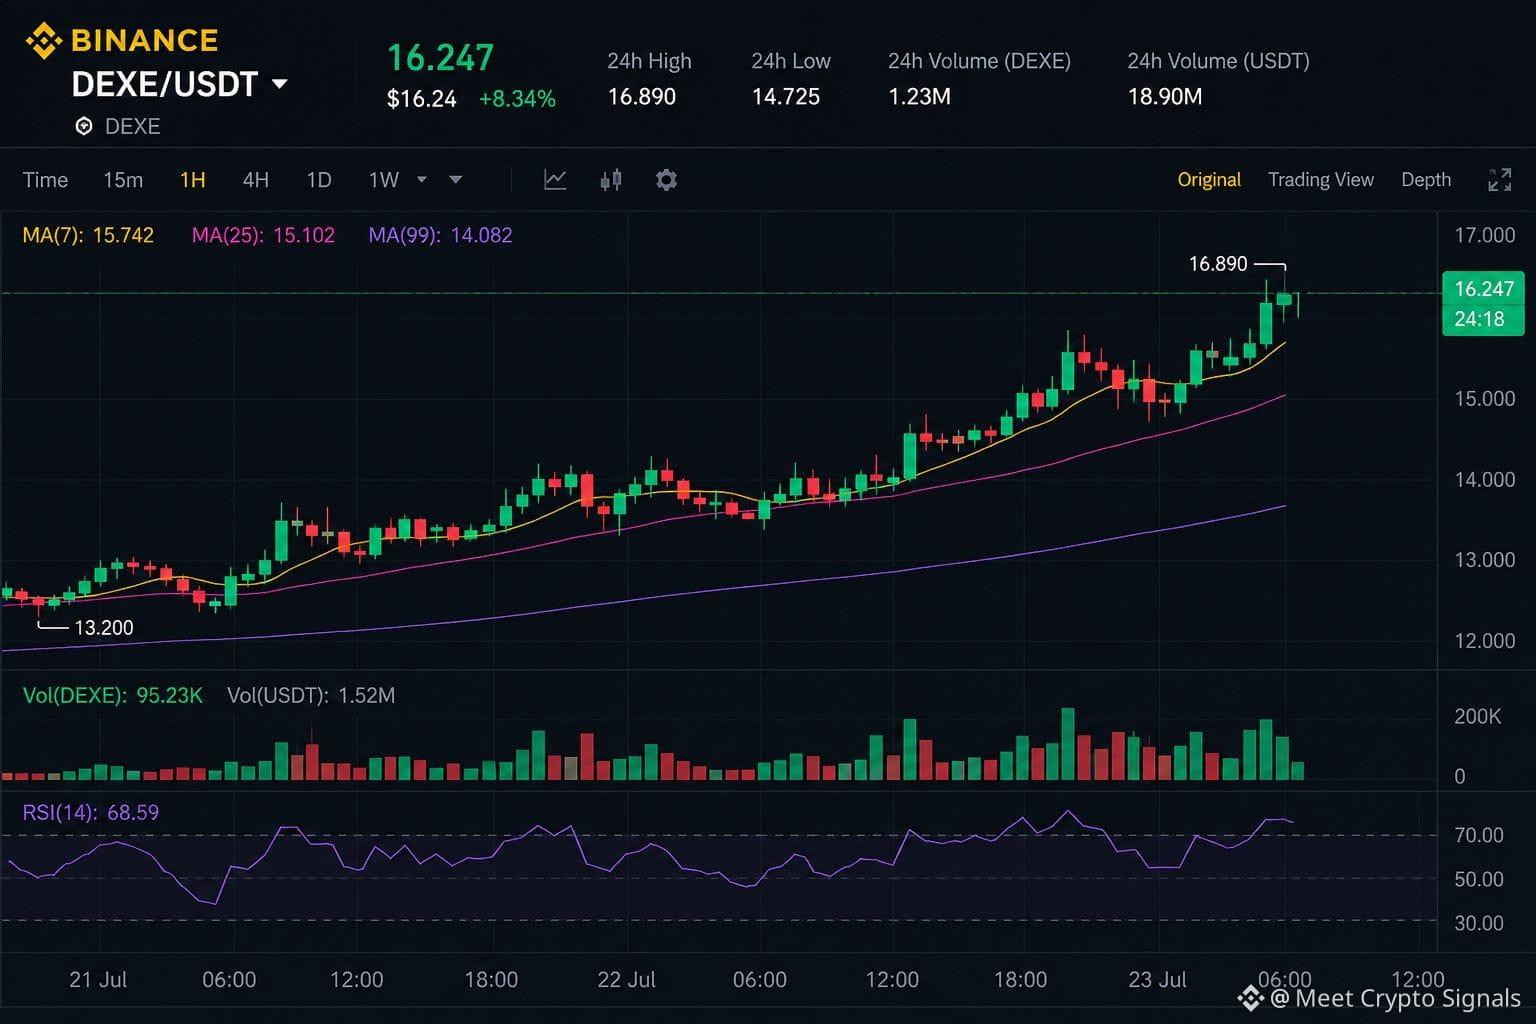The width and height of the screenshot is (1536, 1024).
Task: Switch to 4H interval
Action: coord(256,180)
